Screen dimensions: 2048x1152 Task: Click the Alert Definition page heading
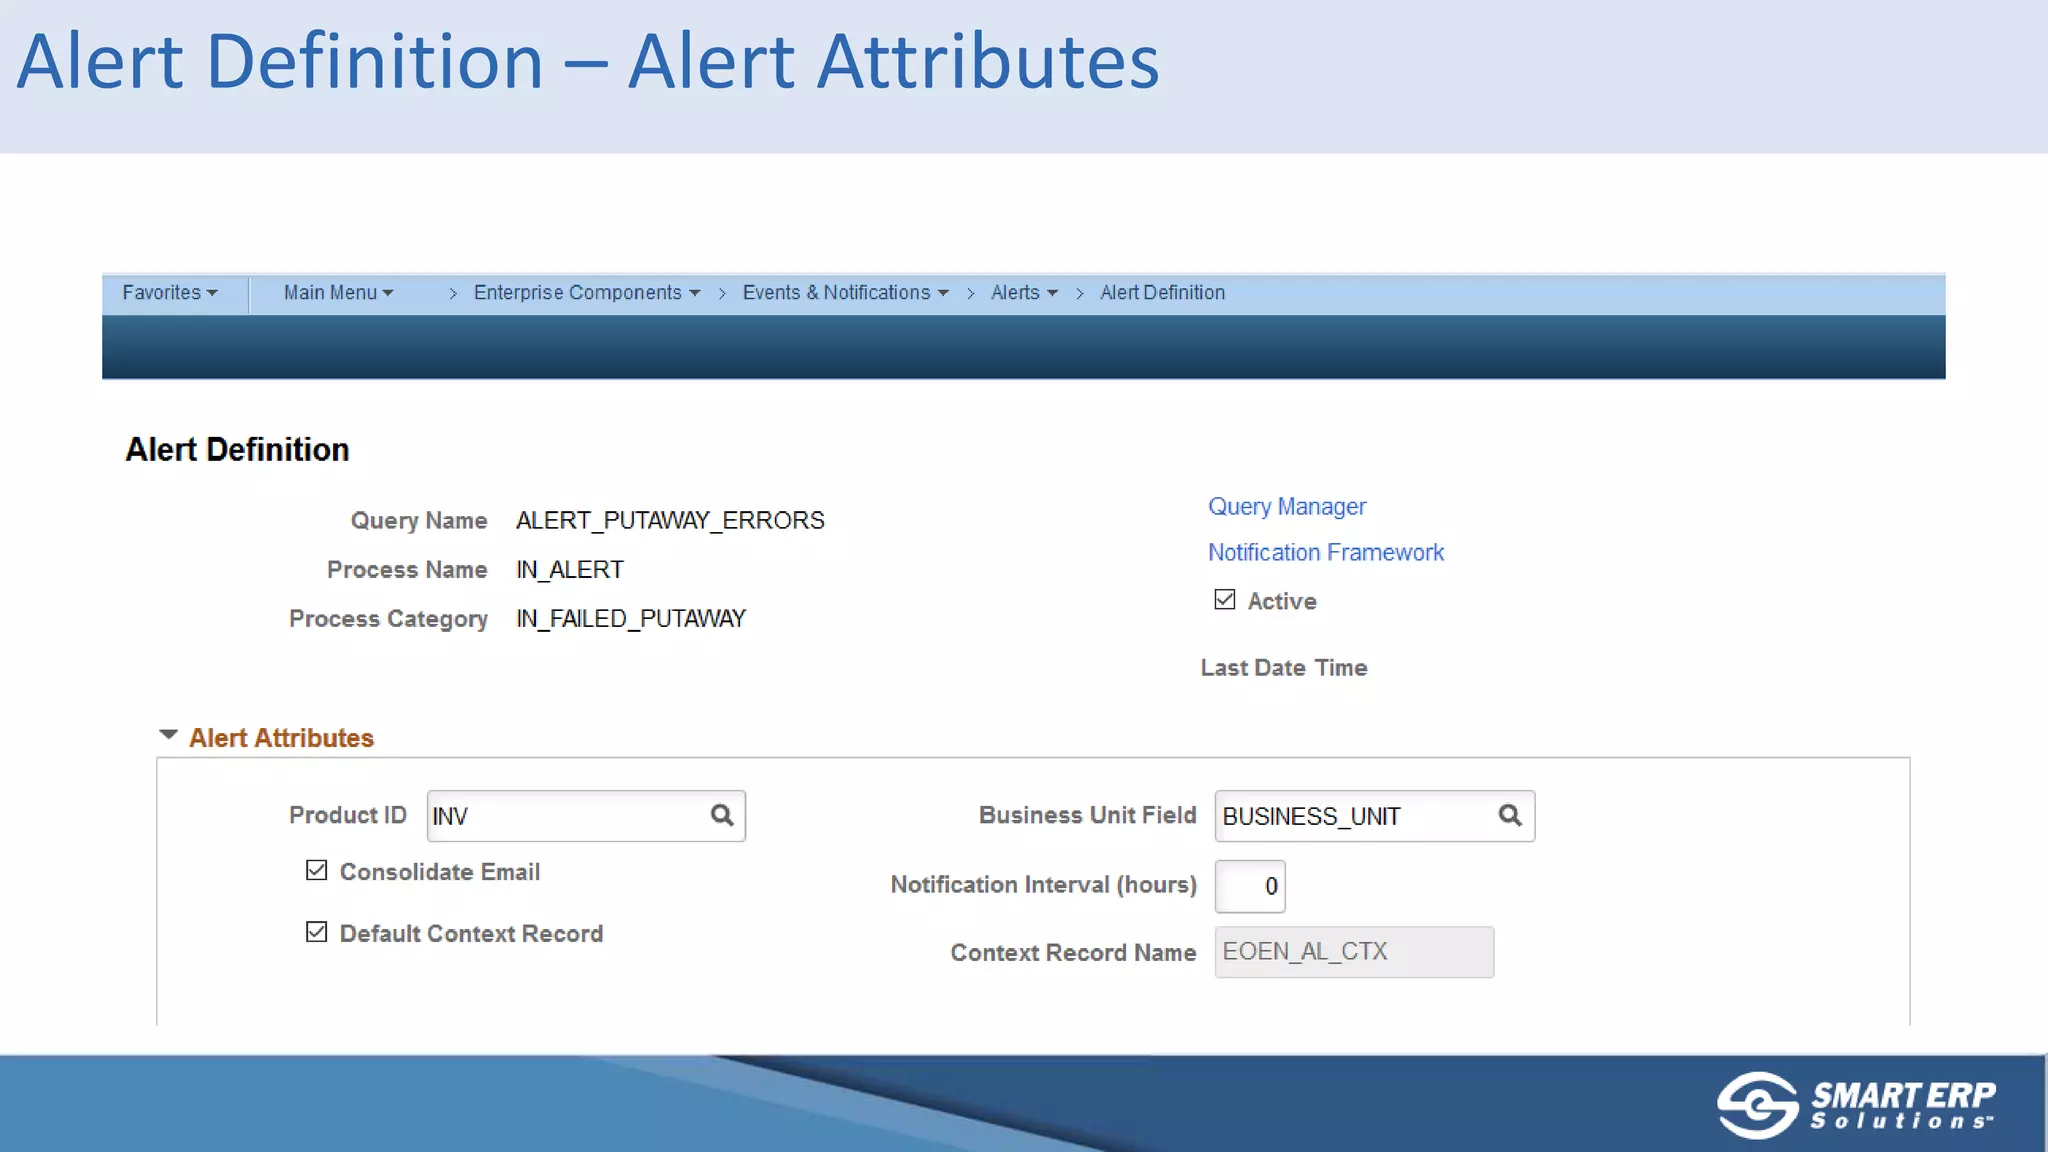(237, 450)
